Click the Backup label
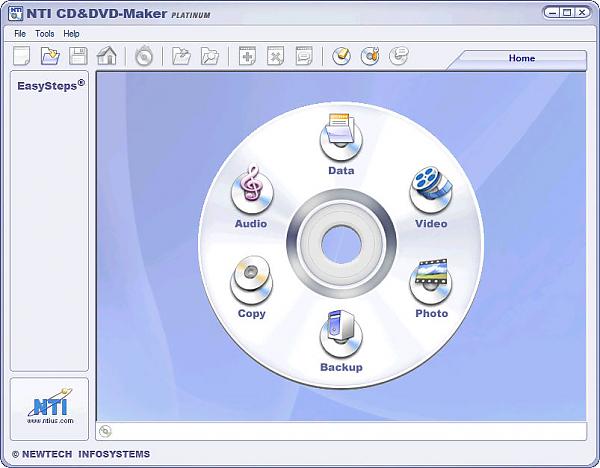The width and height of the screenshot is (600, 468). coord(341,367)
